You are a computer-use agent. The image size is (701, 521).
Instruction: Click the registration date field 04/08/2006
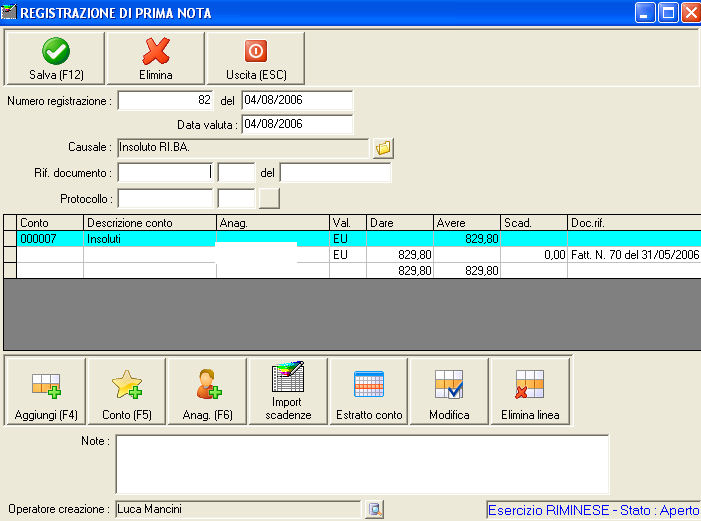297,100
